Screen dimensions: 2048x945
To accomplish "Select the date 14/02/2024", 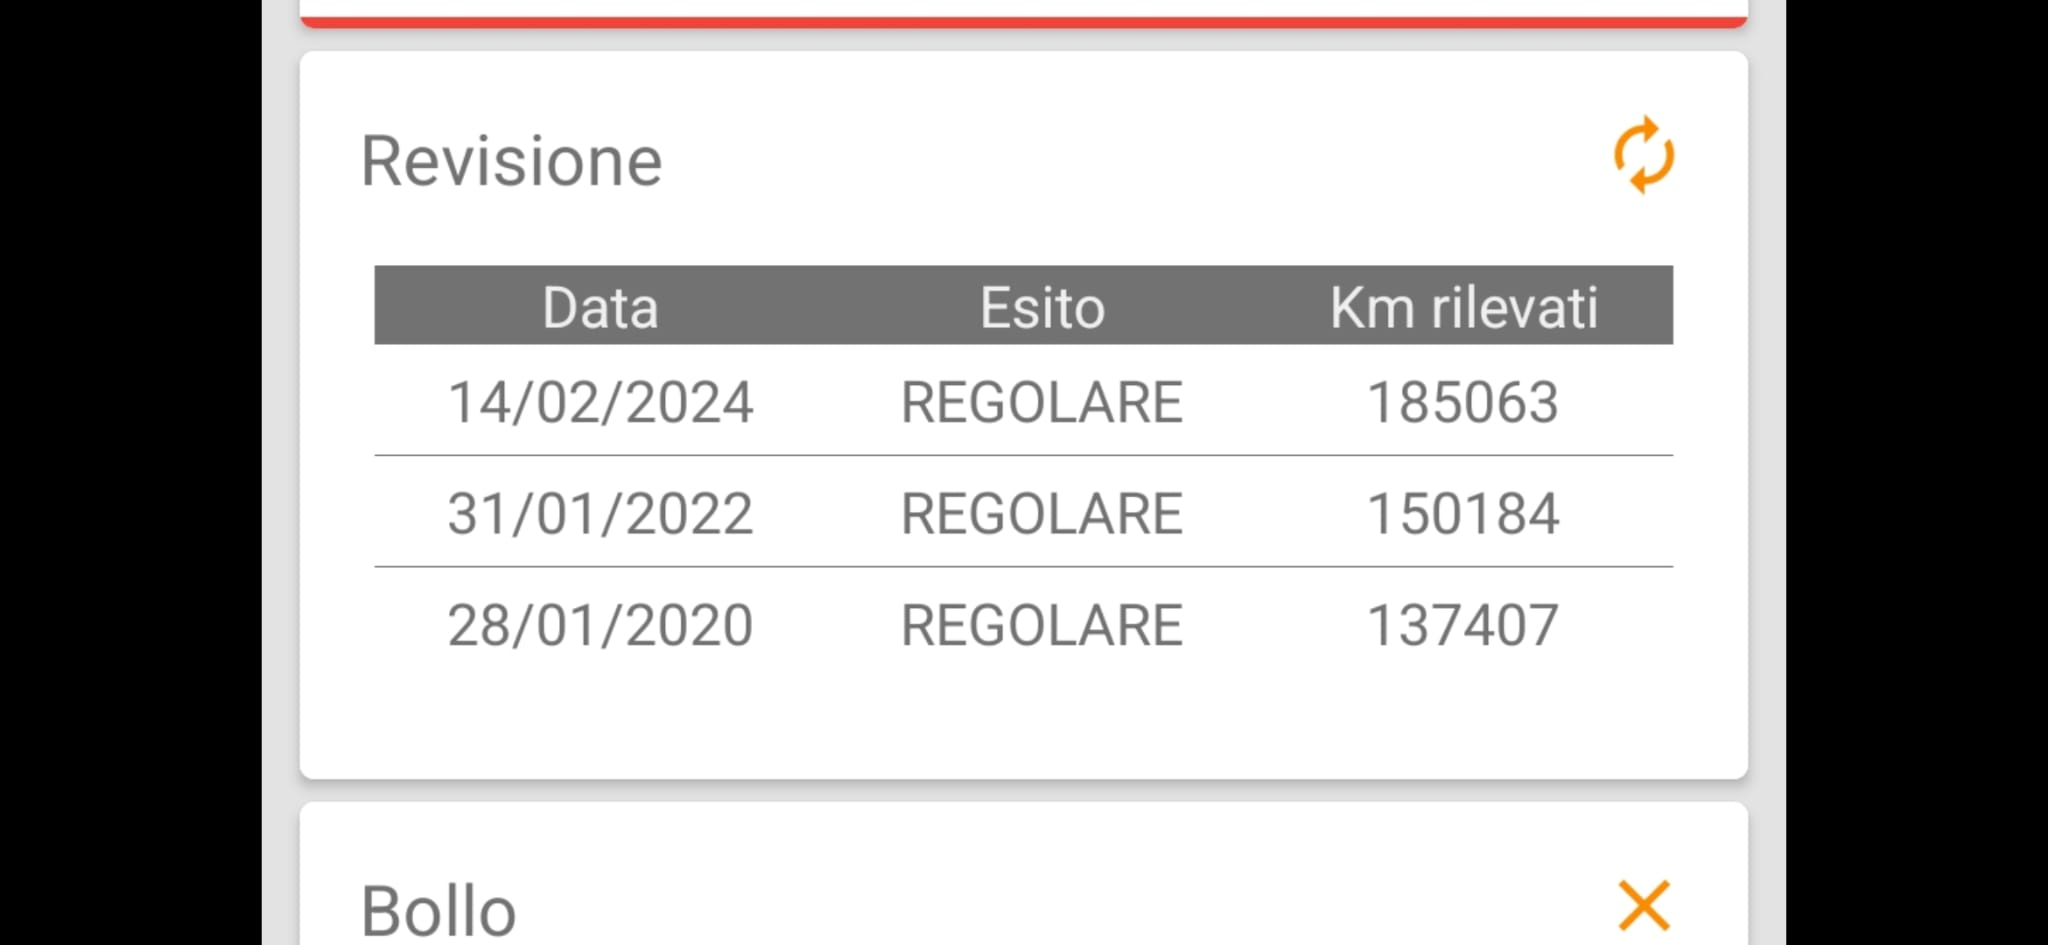I will [600, 402].
